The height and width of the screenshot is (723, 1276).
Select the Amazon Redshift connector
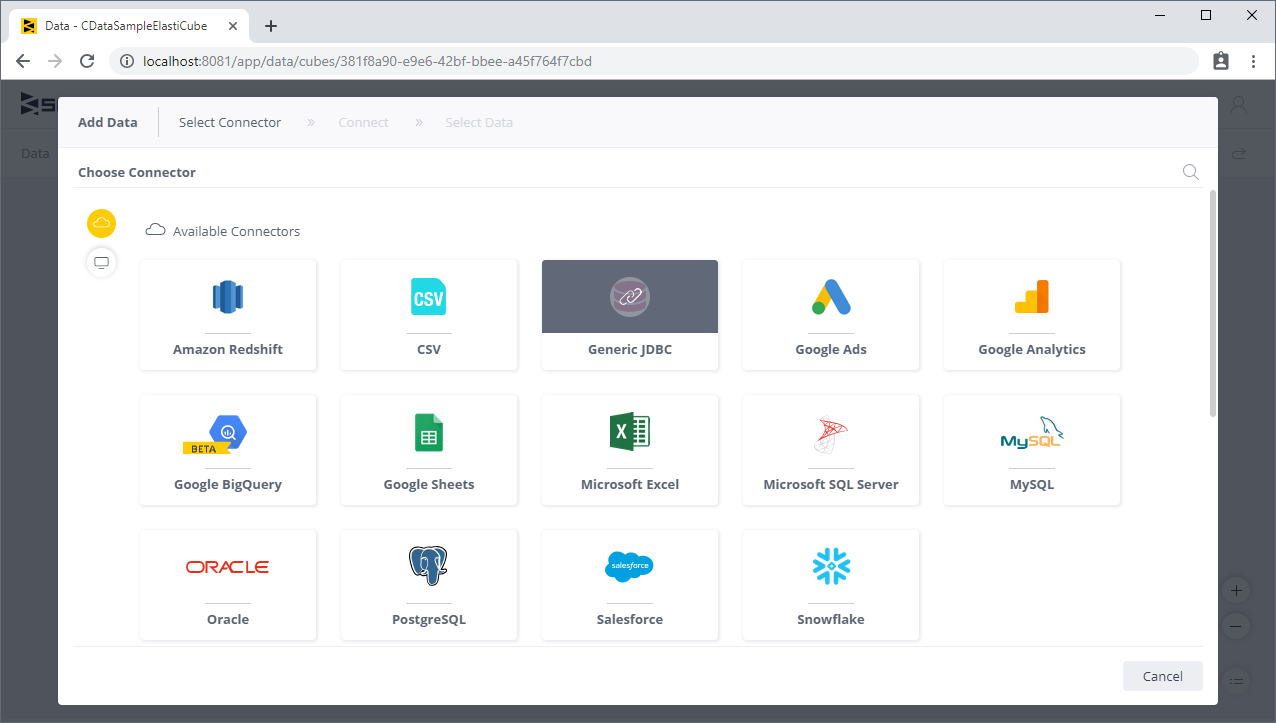(x=228, y=314)
